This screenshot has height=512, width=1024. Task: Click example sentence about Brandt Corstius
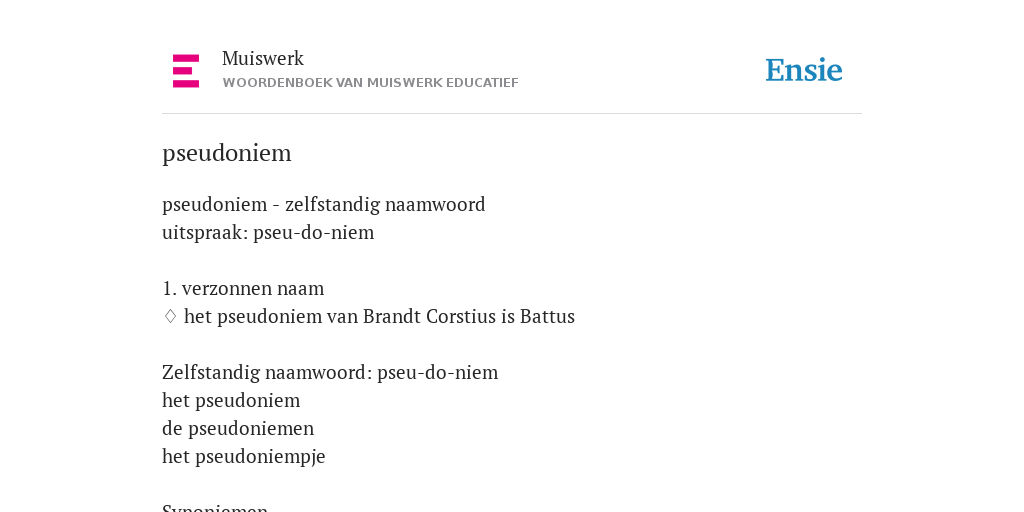379,316
